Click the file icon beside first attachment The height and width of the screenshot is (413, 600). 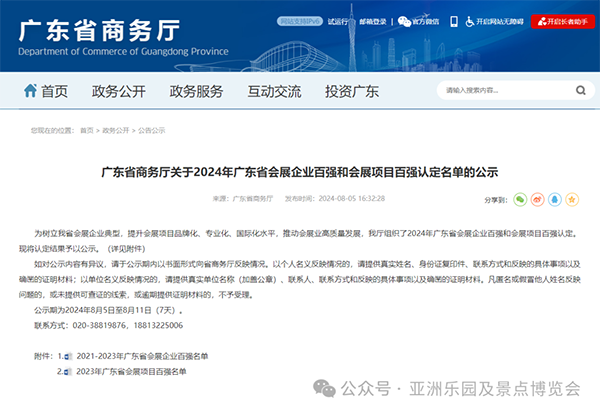[x=67, y=355]
